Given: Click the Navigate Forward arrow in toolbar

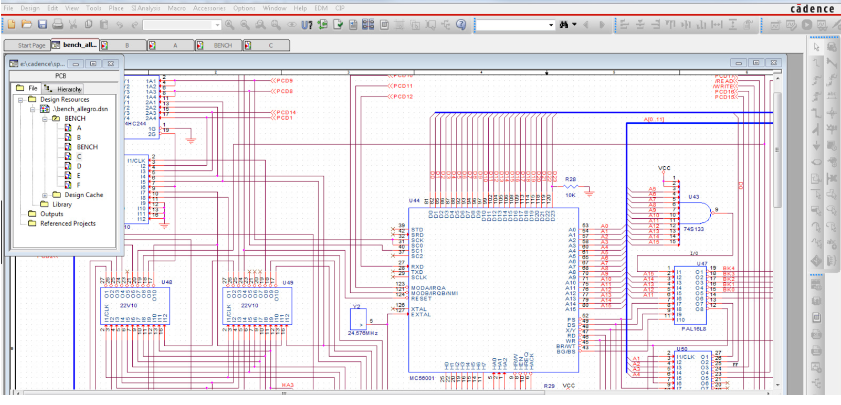Looking at the screenshot, I should (x=601, y=25).
